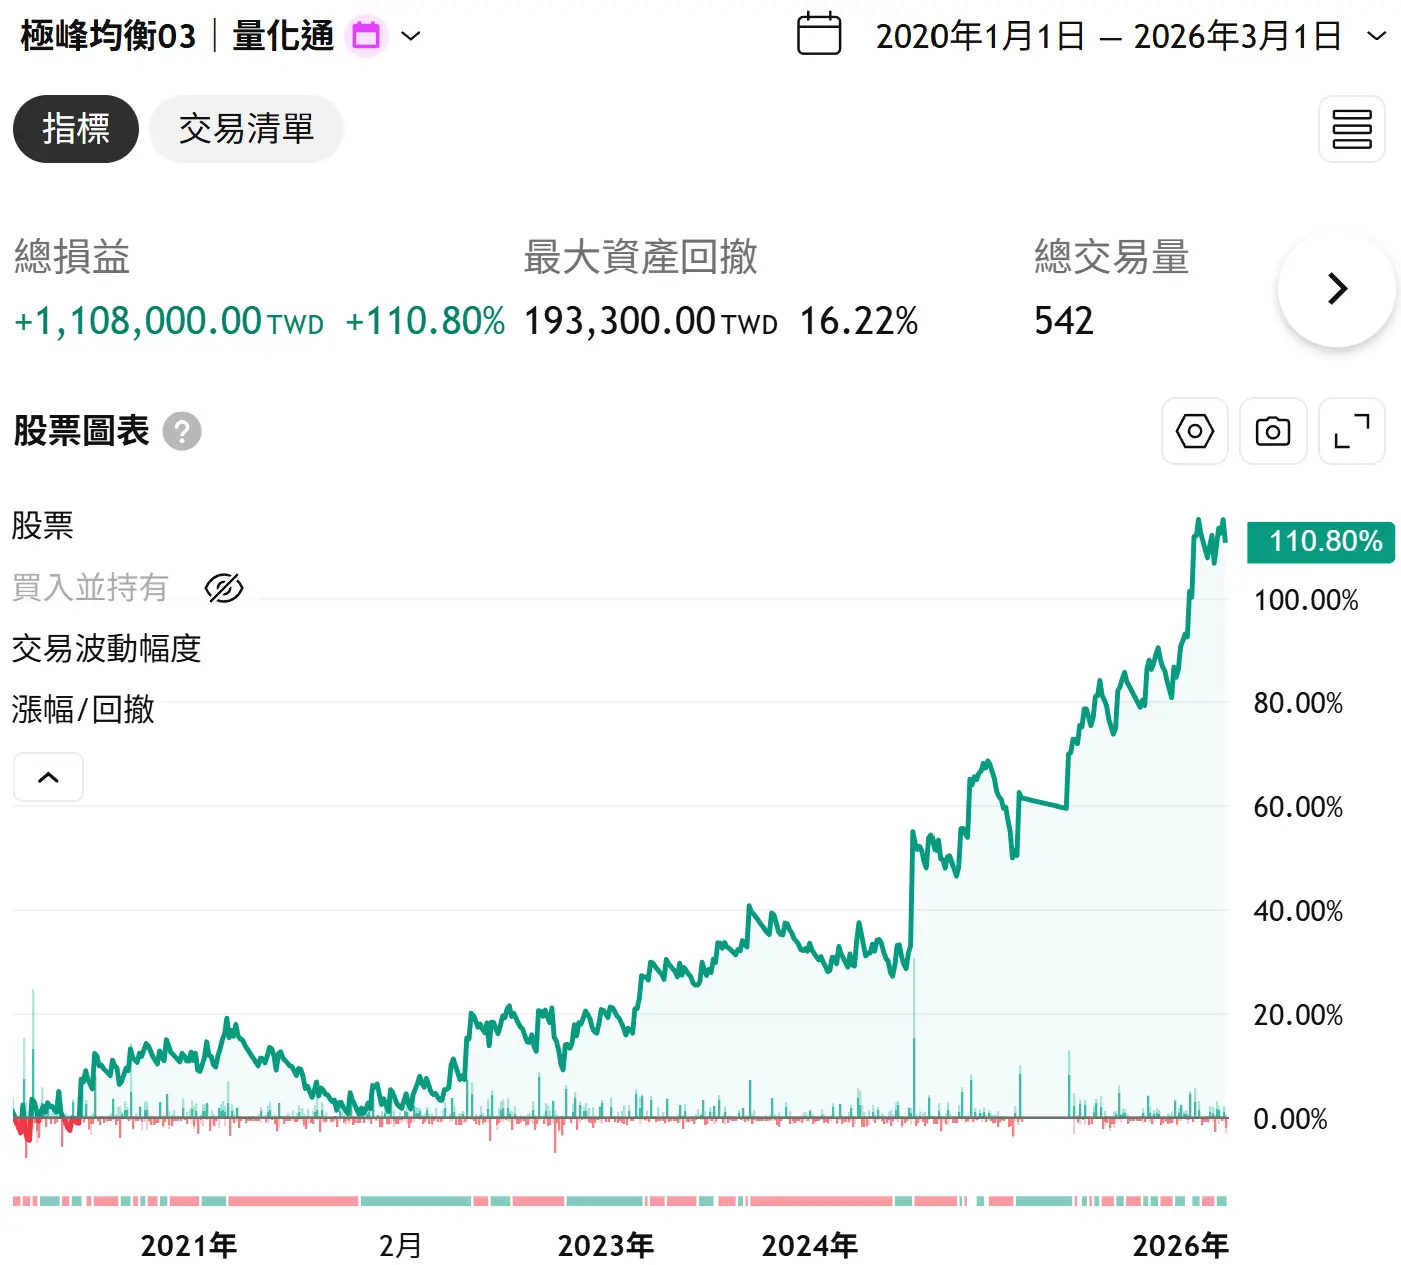This screenshot has height=1265, width=1401.
Task: Open chart settings hexagon icon
Action: (x=1194, y=432)
